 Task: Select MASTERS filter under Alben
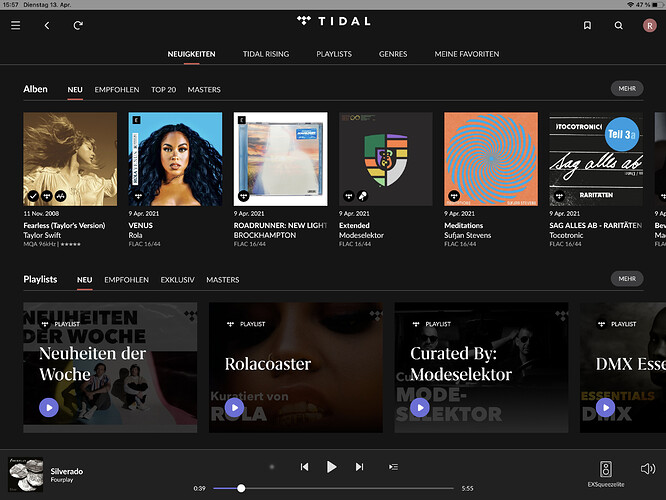(x=204, y=90)
